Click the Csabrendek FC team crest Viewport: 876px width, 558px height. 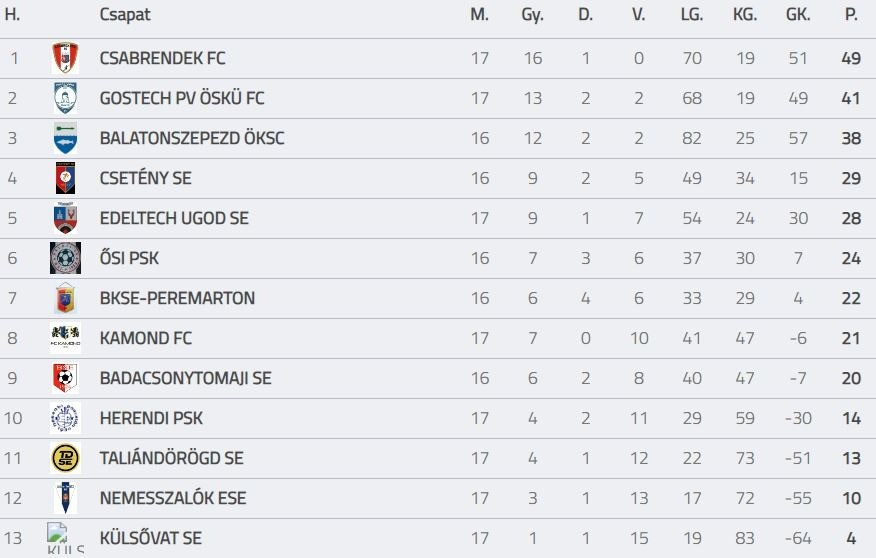[x=65, y=58]
